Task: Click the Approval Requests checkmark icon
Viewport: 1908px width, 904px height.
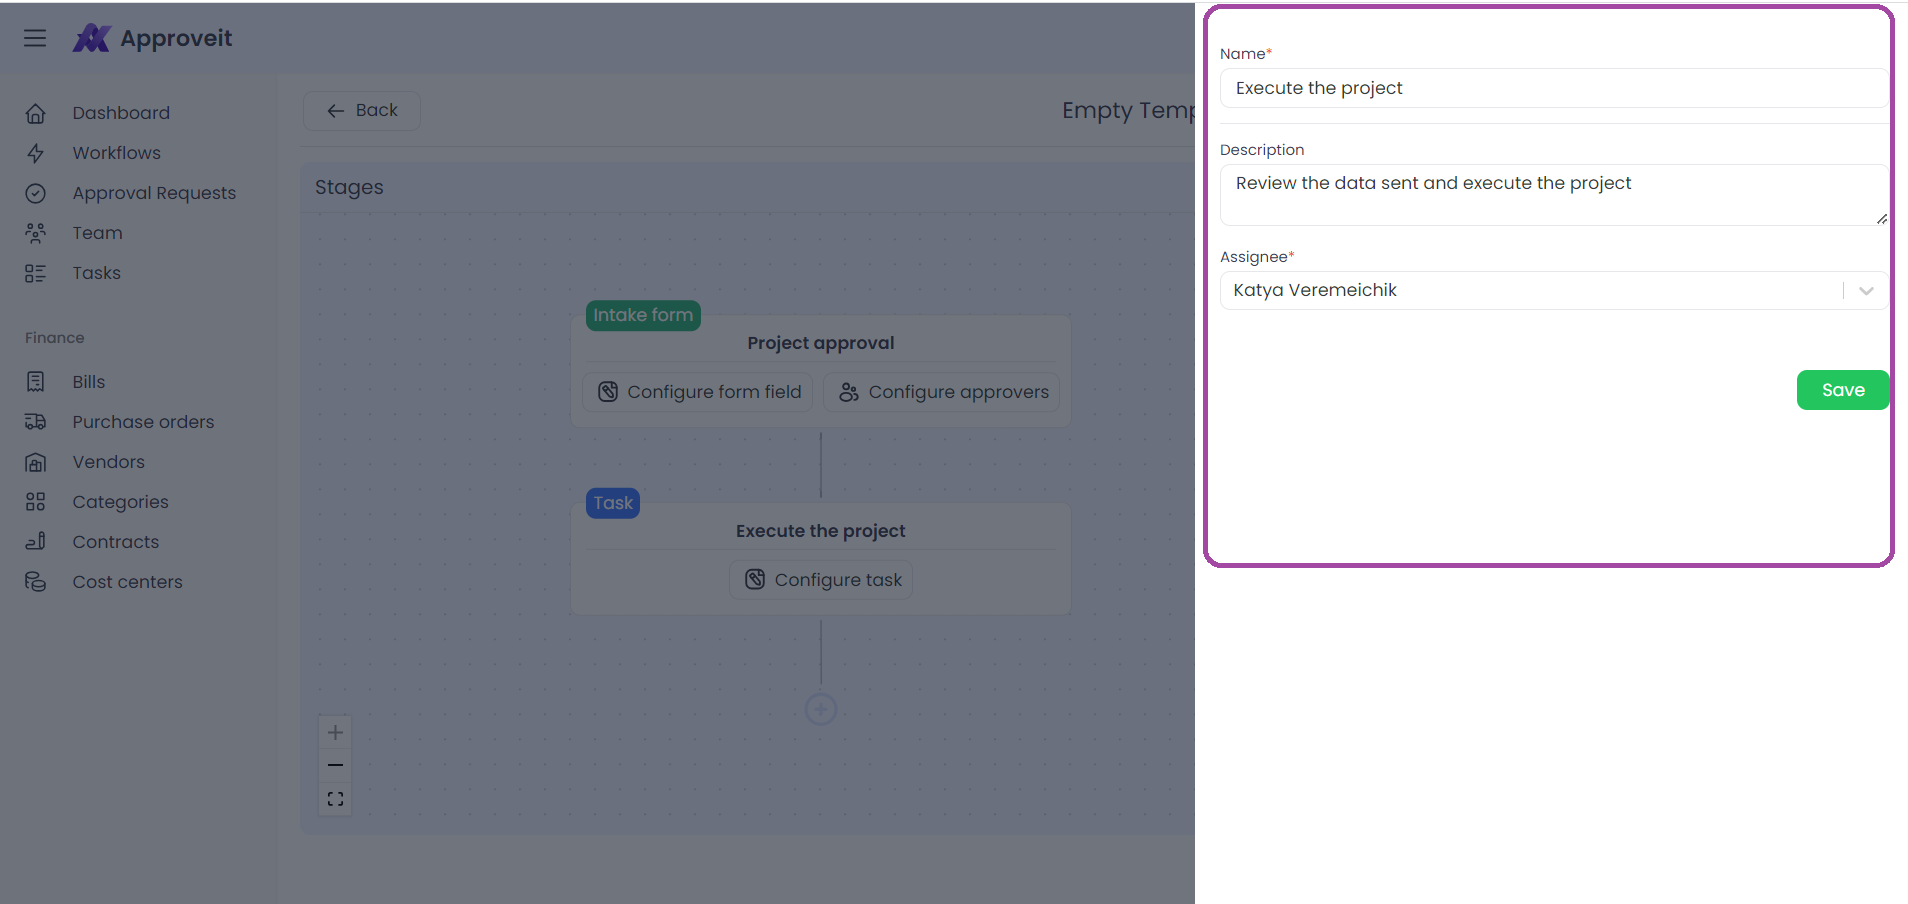Action: tap(35, 193)
